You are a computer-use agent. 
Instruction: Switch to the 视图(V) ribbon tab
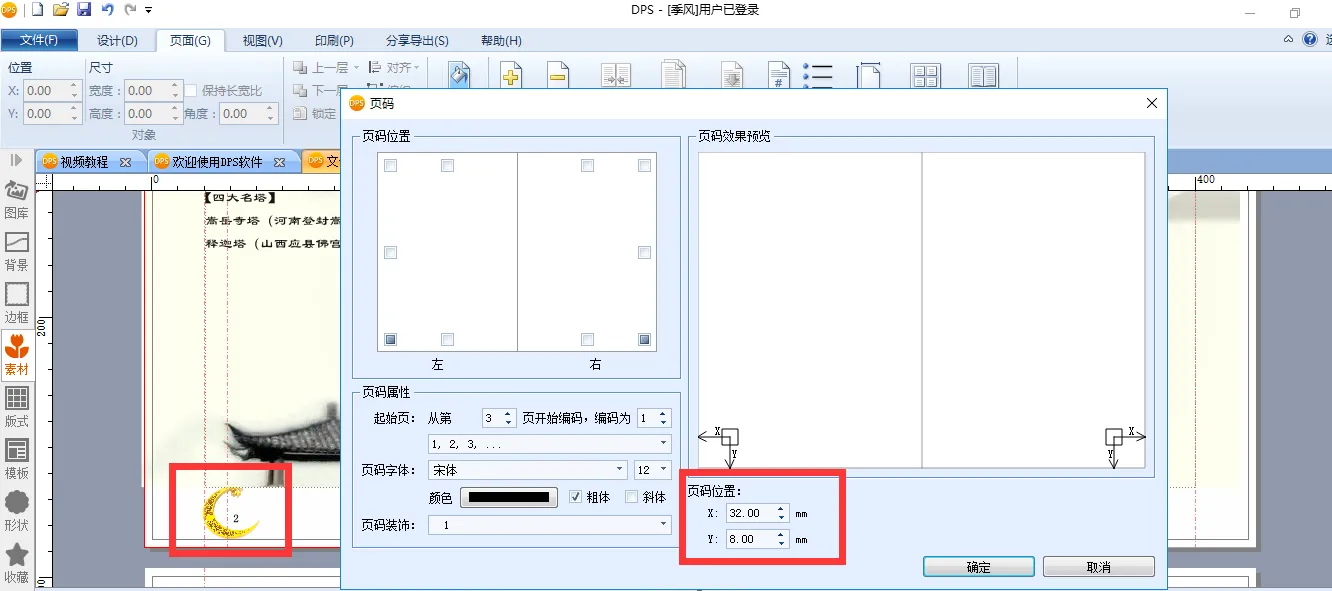coord(262,40)
